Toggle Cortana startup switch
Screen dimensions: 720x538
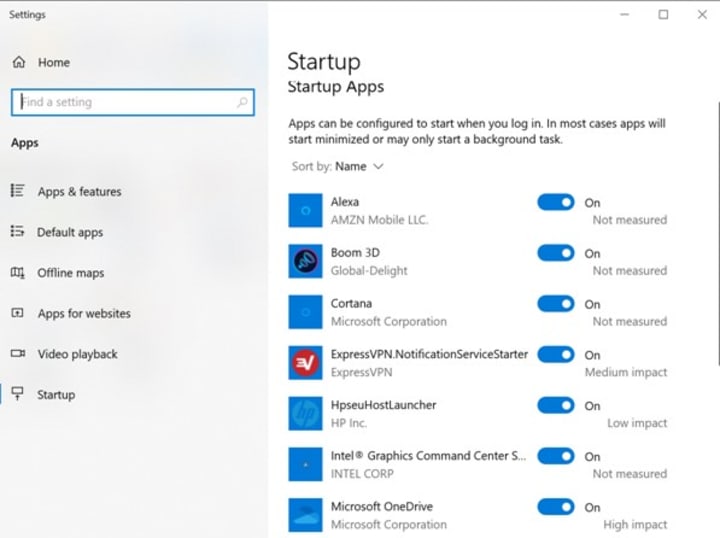pos(556,303)
